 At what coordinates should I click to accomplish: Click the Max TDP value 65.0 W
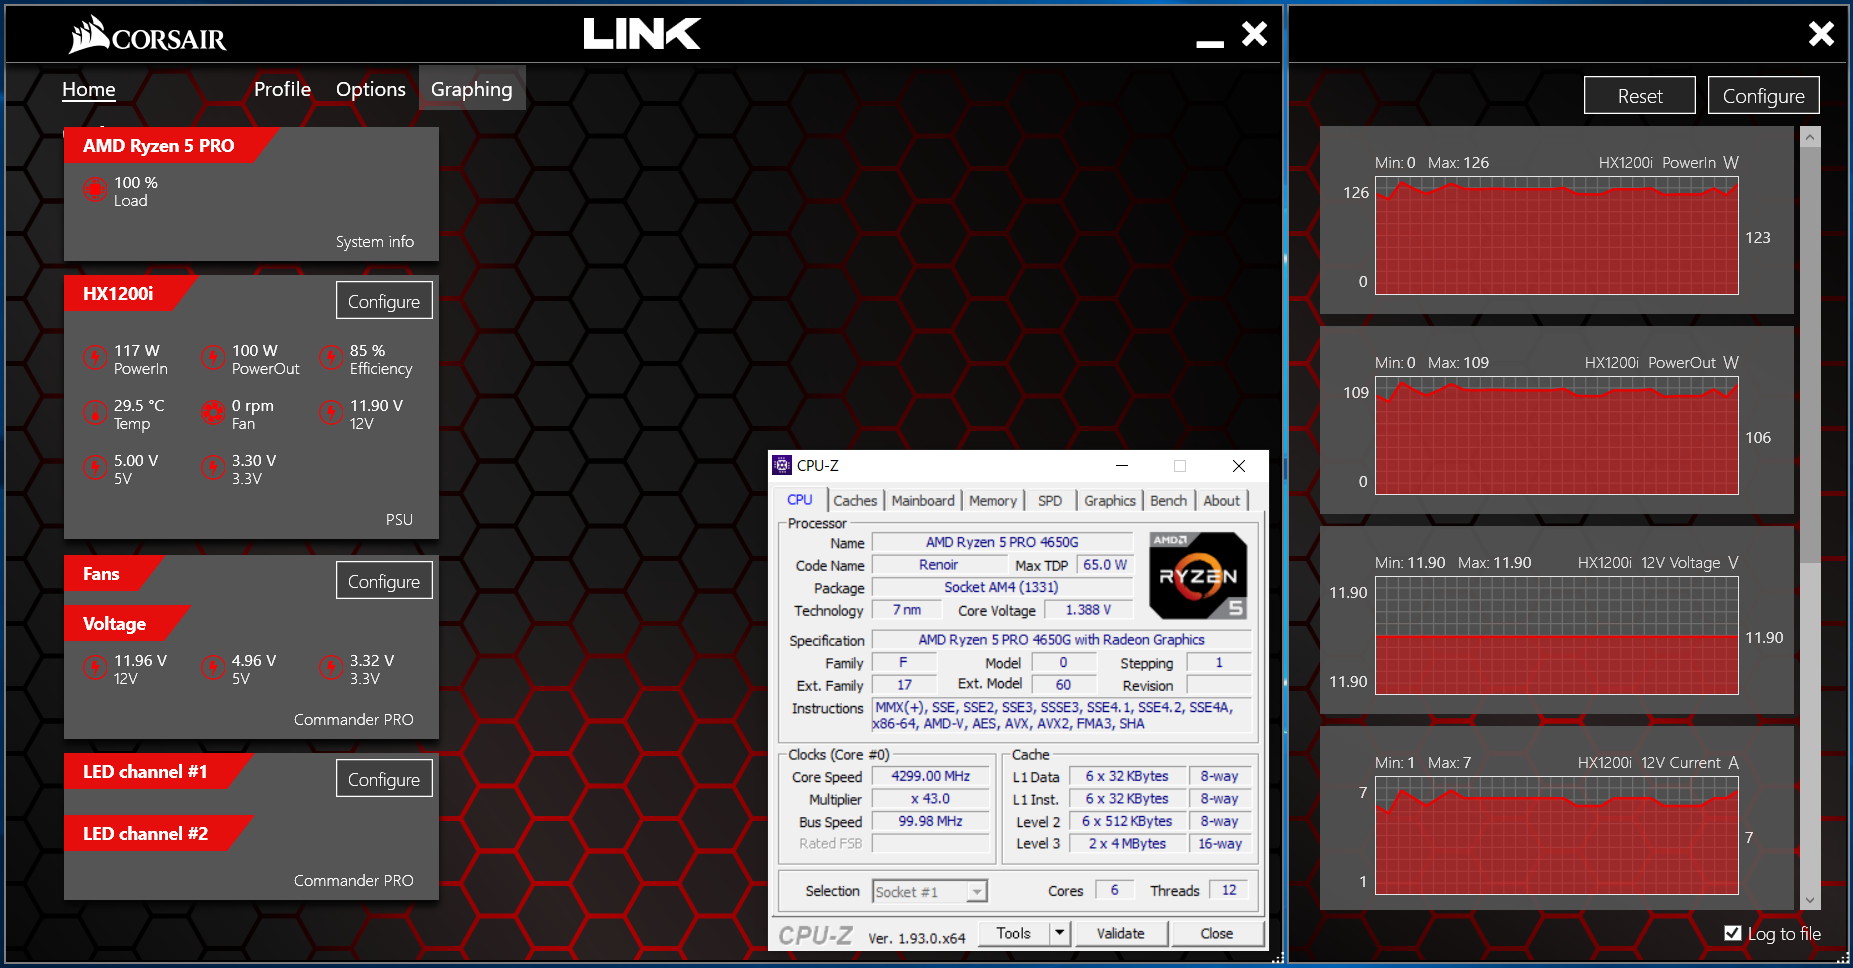click(x=1105, y=565)
